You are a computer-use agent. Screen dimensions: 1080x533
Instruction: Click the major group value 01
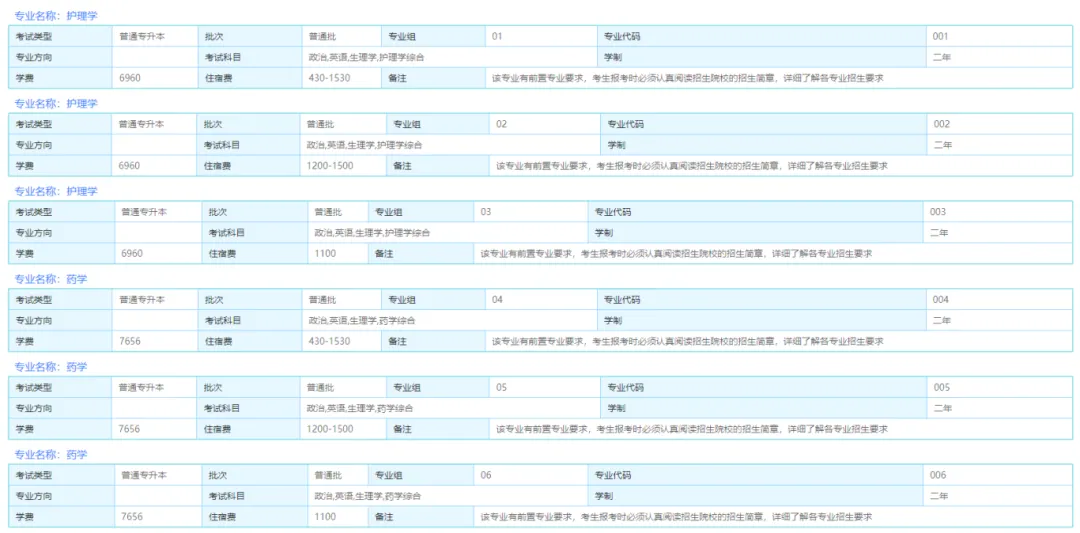[x=497, y=37]
